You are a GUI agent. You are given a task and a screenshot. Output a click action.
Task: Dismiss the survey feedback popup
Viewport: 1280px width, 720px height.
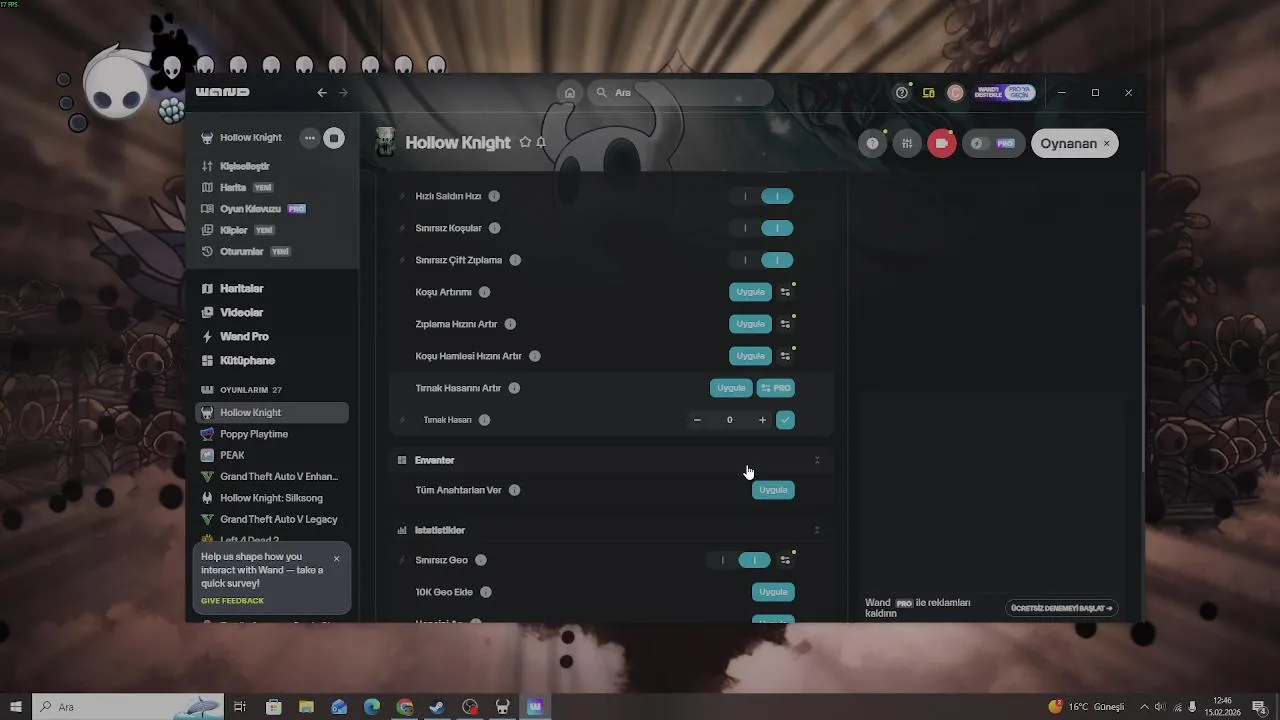point(336,559)
